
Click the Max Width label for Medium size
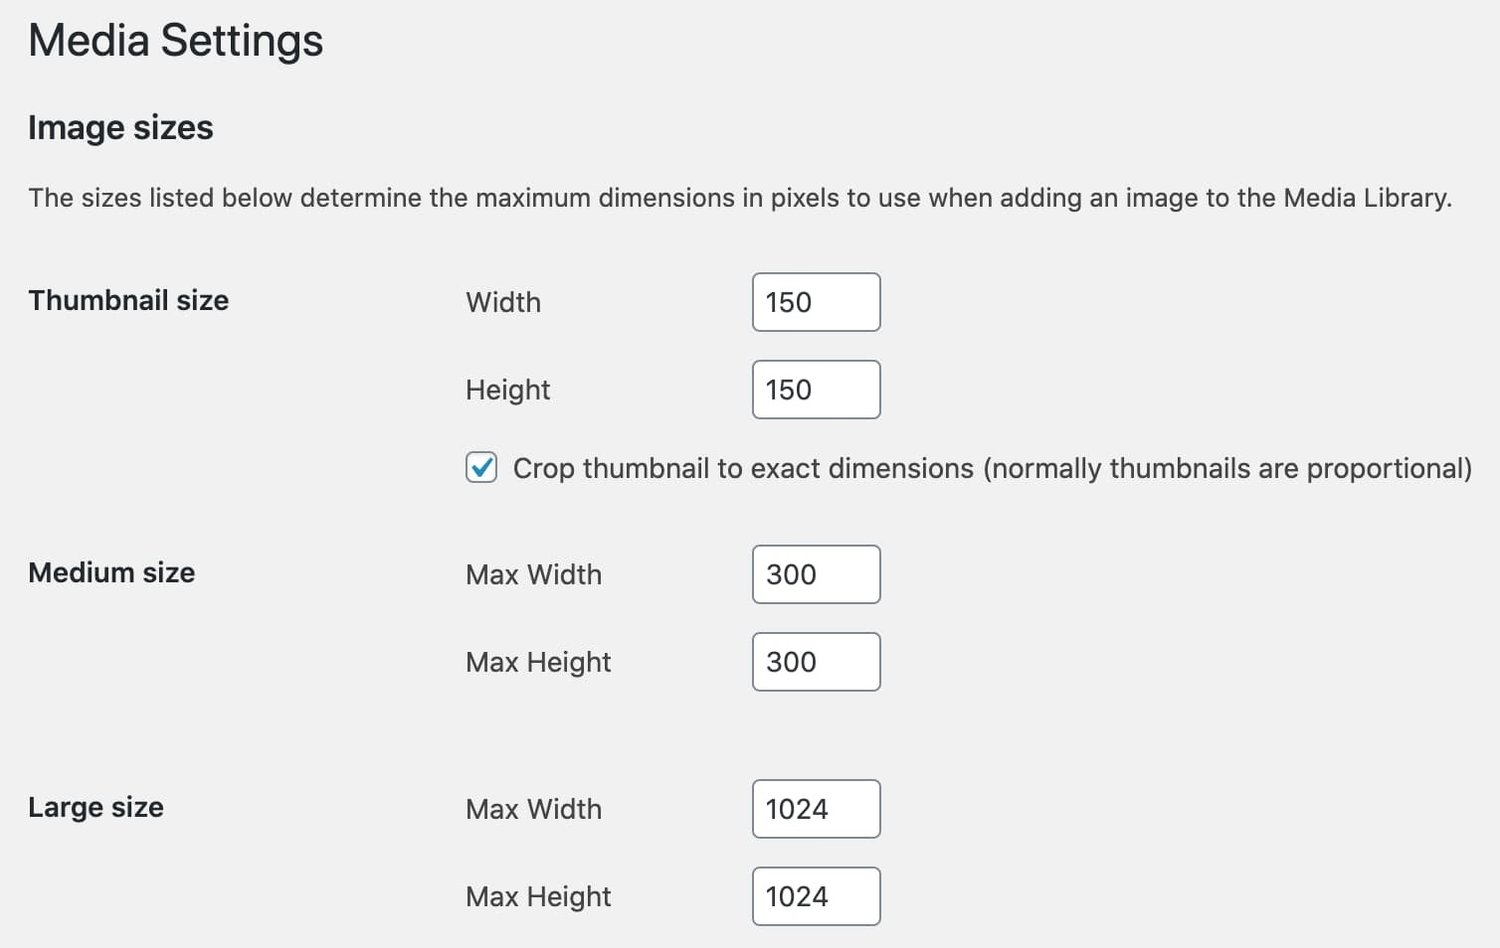point(534,575)
